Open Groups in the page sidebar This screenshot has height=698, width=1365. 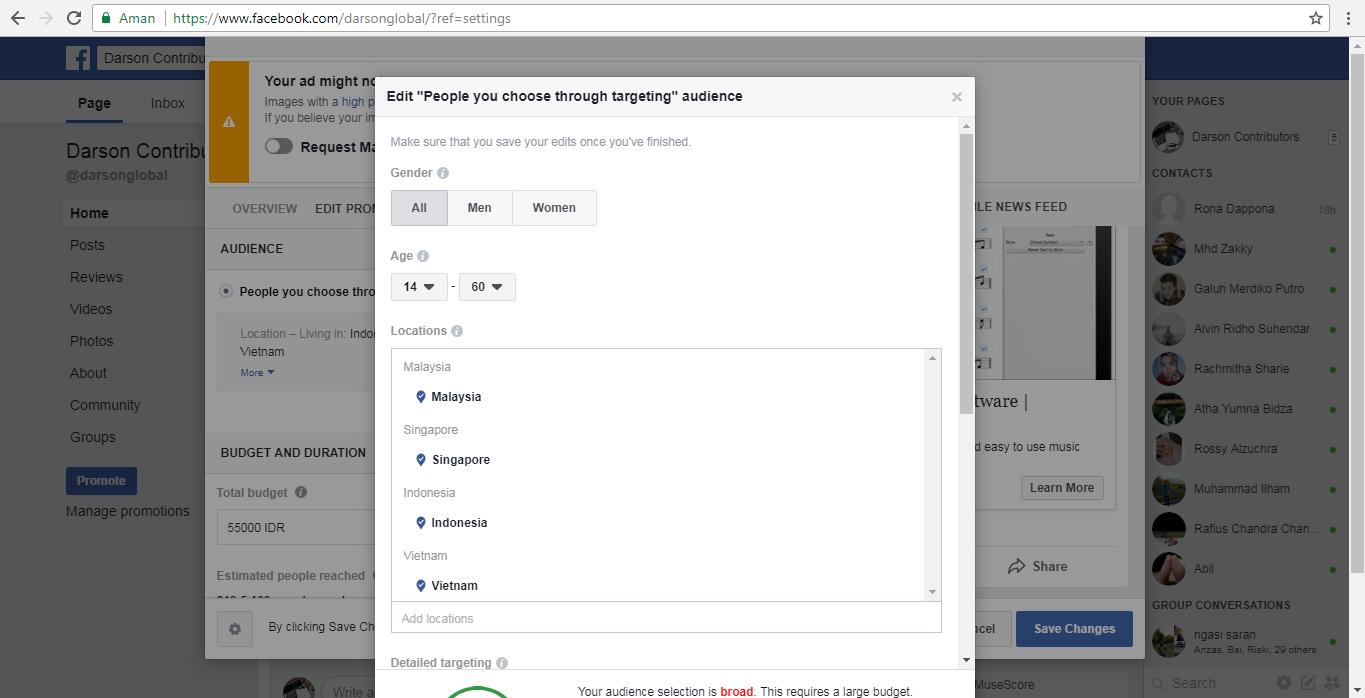coord(93,437)
